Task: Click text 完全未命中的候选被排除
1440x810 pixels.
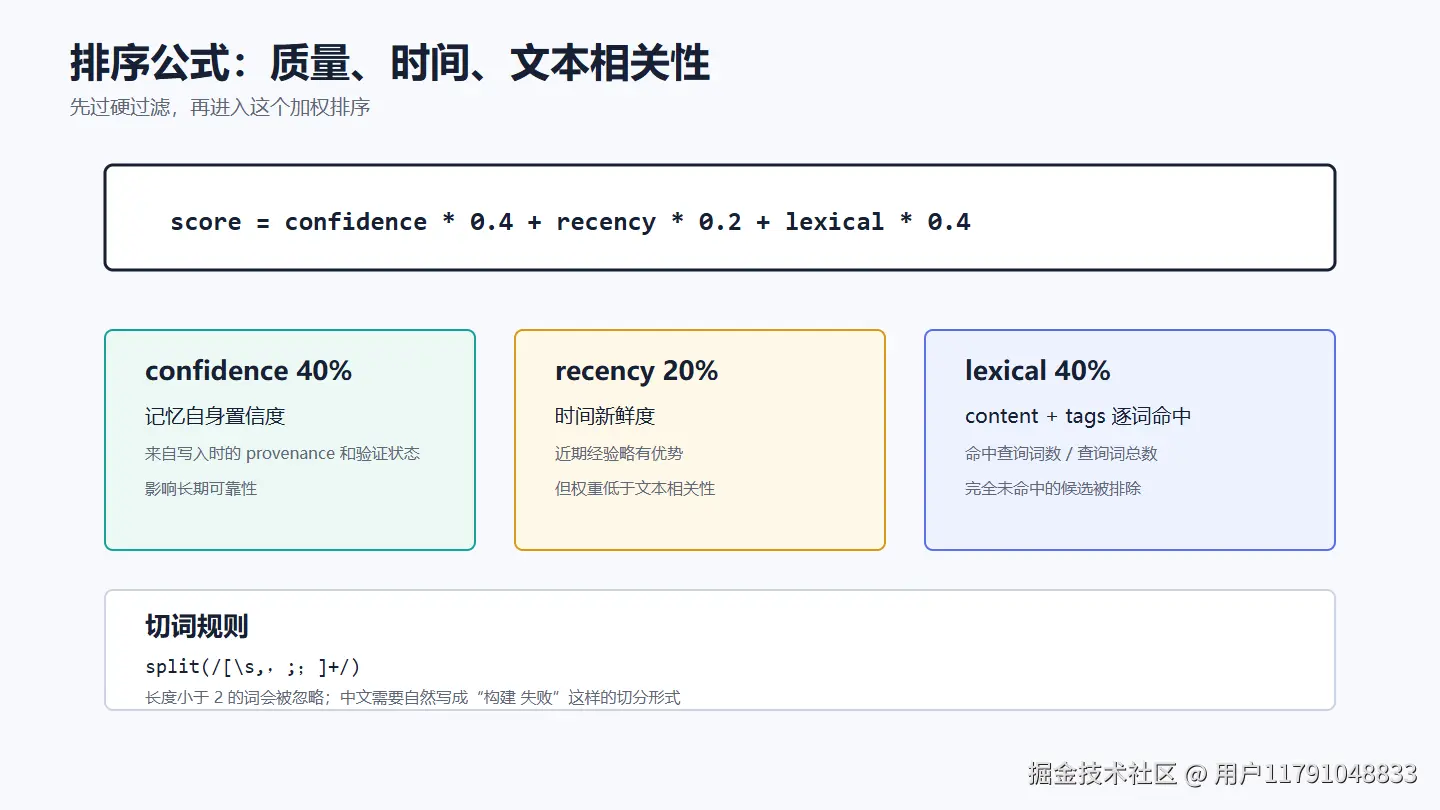Action: point(1053,489)
